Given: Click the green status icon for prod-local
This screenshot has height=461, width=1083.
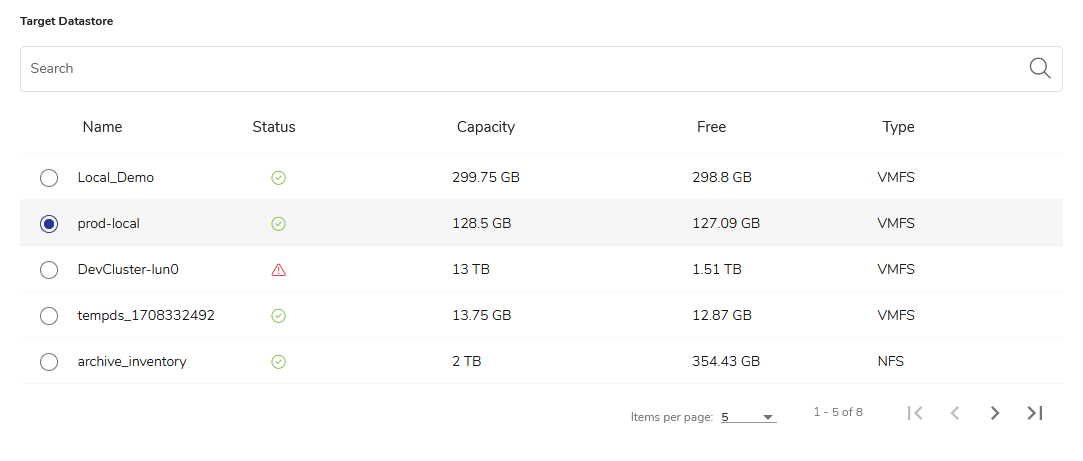Looking at the screenshot, I should pyautogui.click(x=279, y=224).
